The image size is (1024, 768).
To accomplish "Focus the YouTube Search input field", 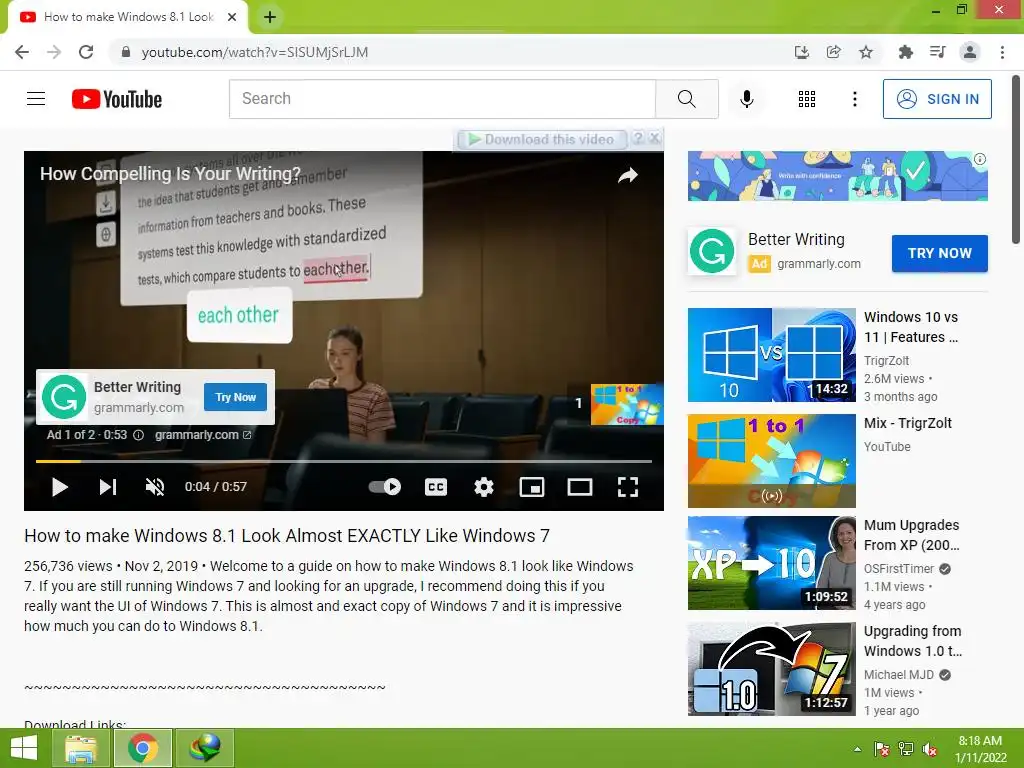I will [x=442, y=99].
